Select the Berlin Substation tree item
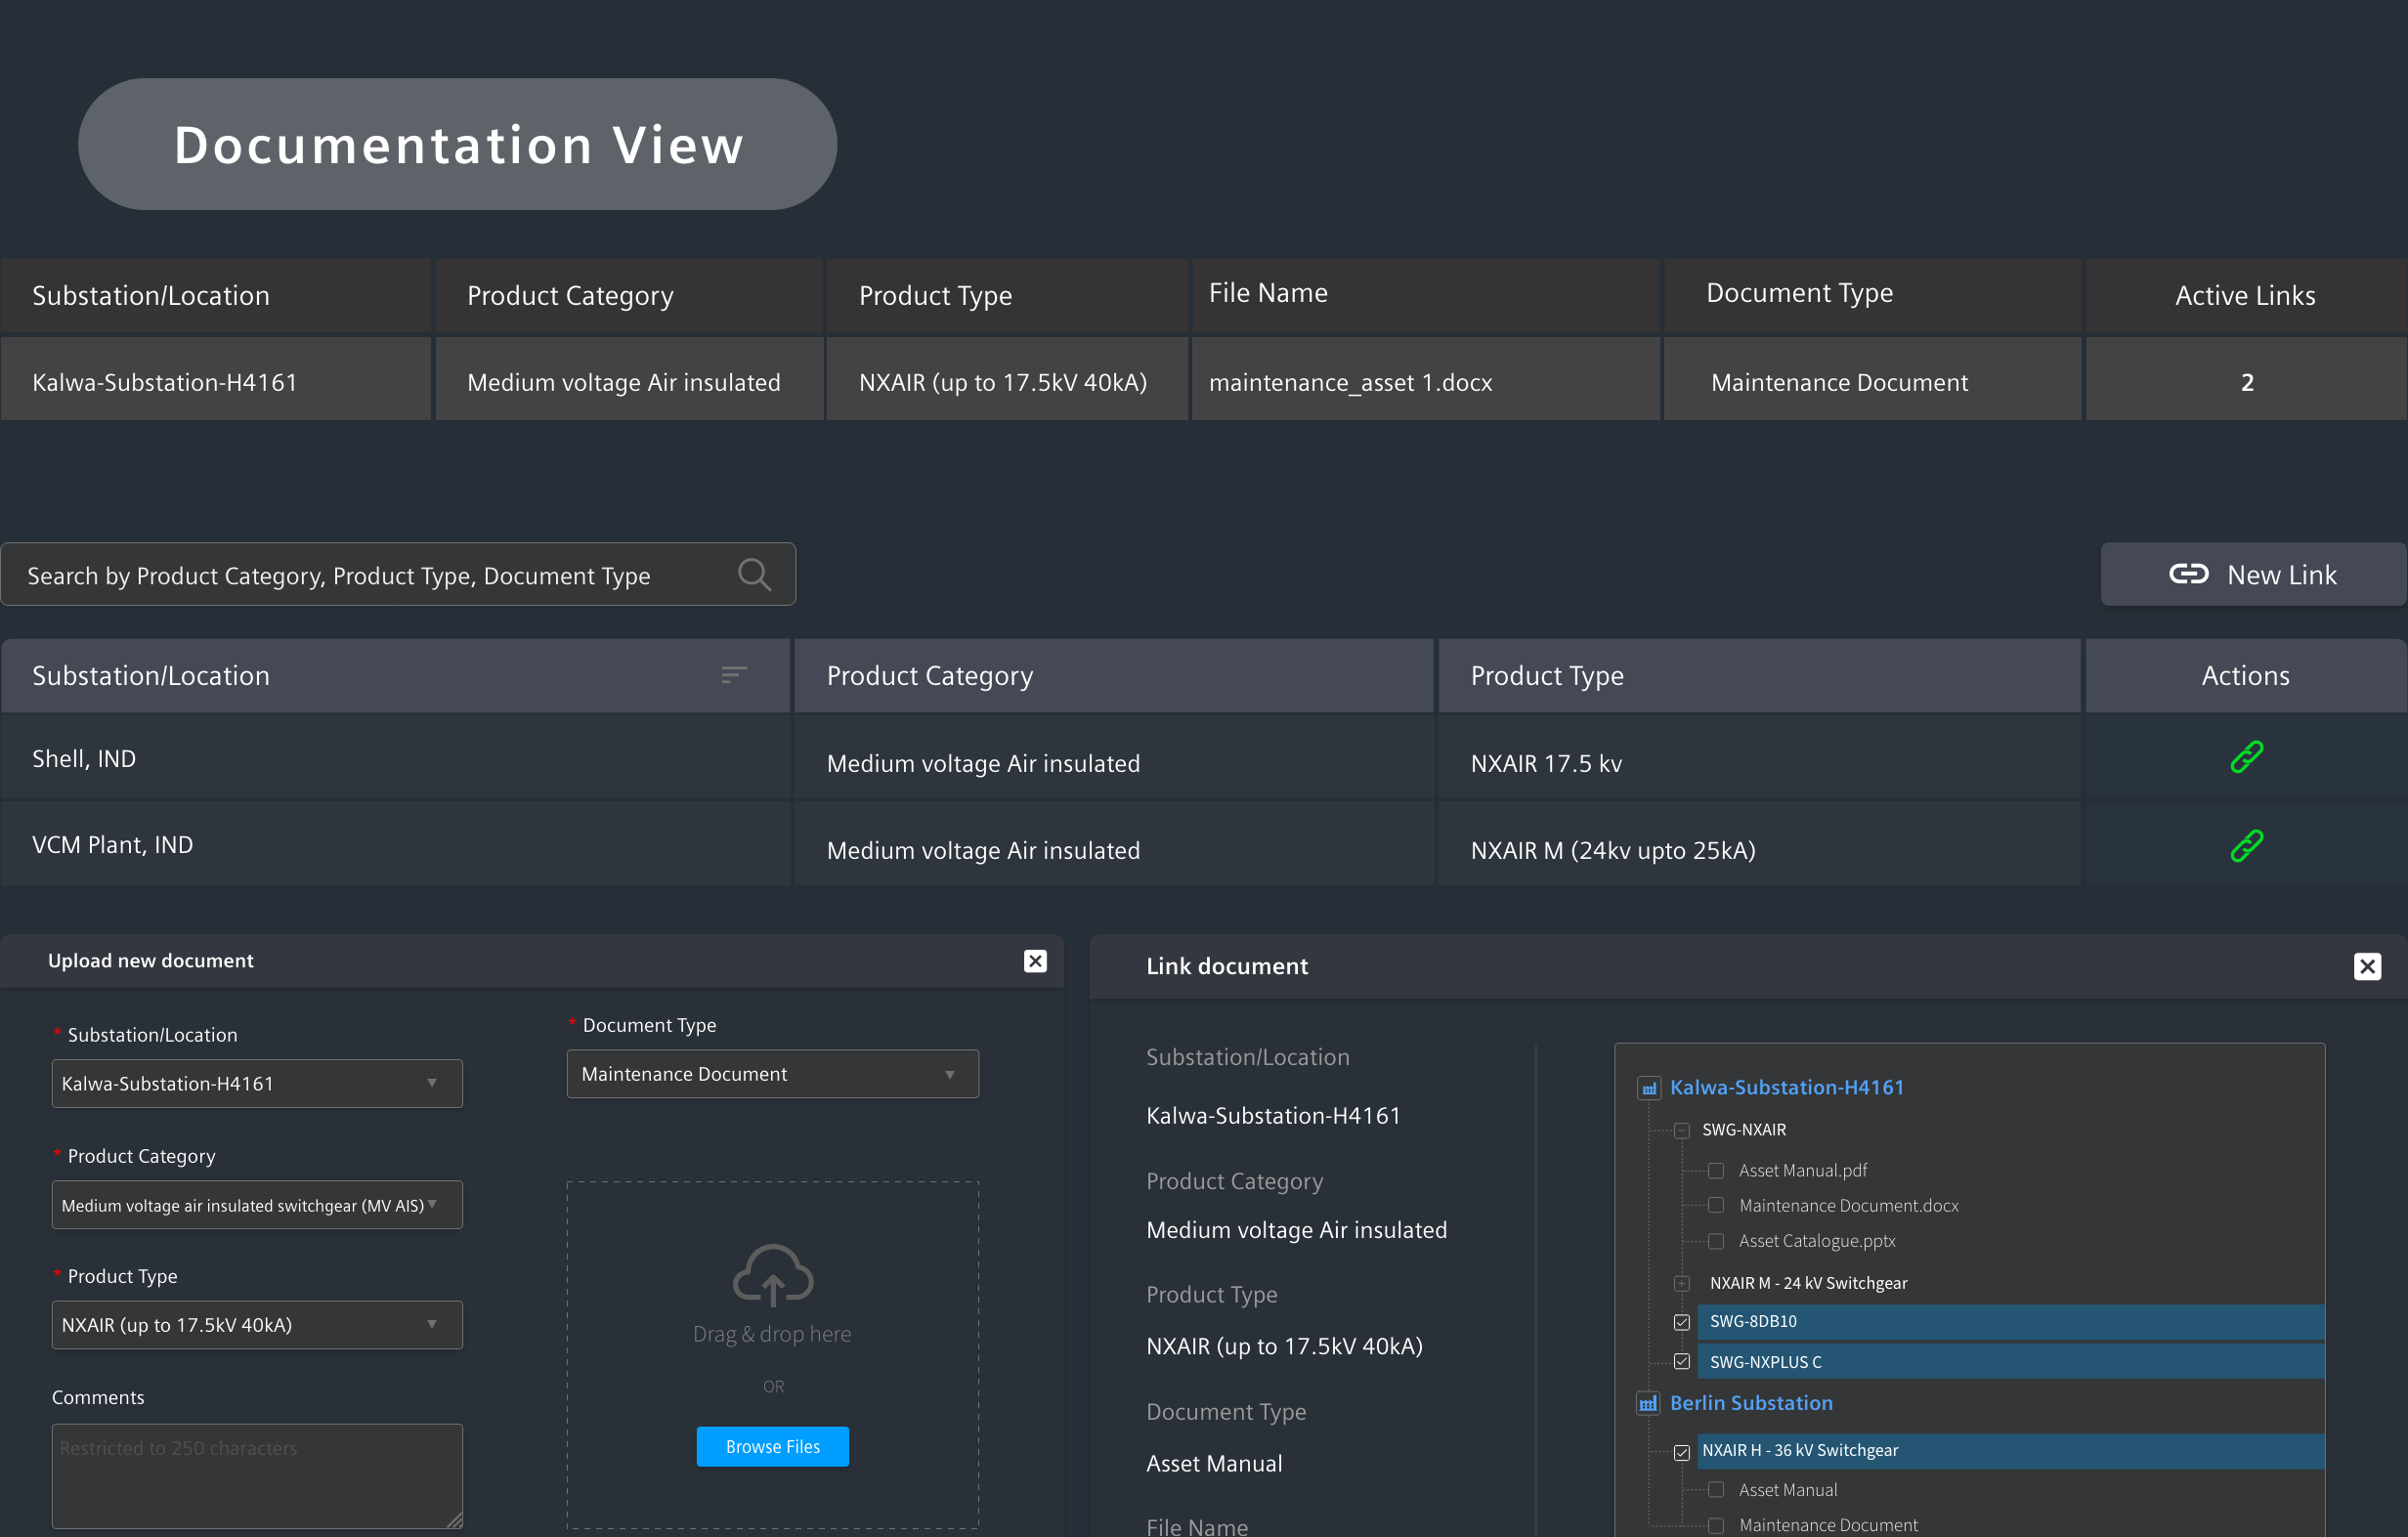The image size is (2408, 1537). click(x=1751, y=1404)
